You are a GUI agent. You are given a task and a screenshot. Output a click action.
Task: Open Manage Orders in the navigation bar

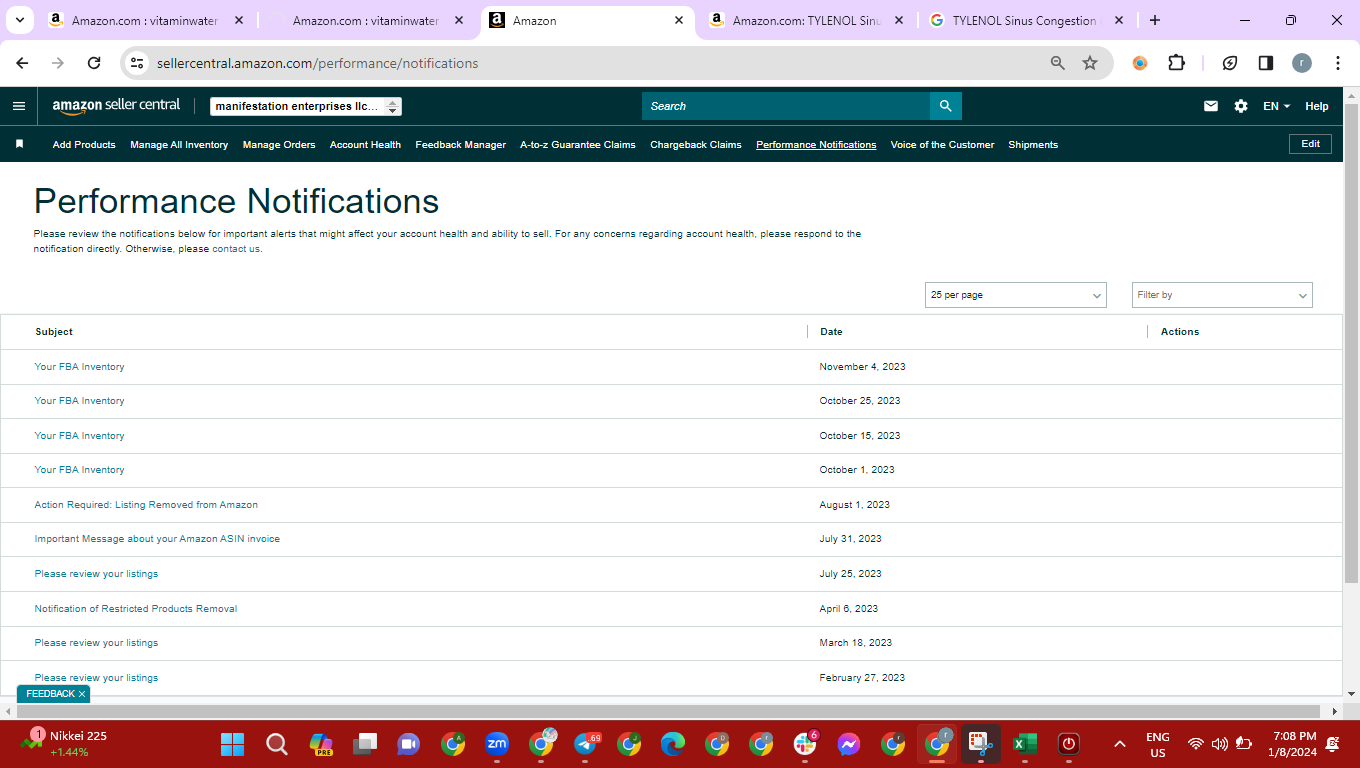(x=279, y=145)
